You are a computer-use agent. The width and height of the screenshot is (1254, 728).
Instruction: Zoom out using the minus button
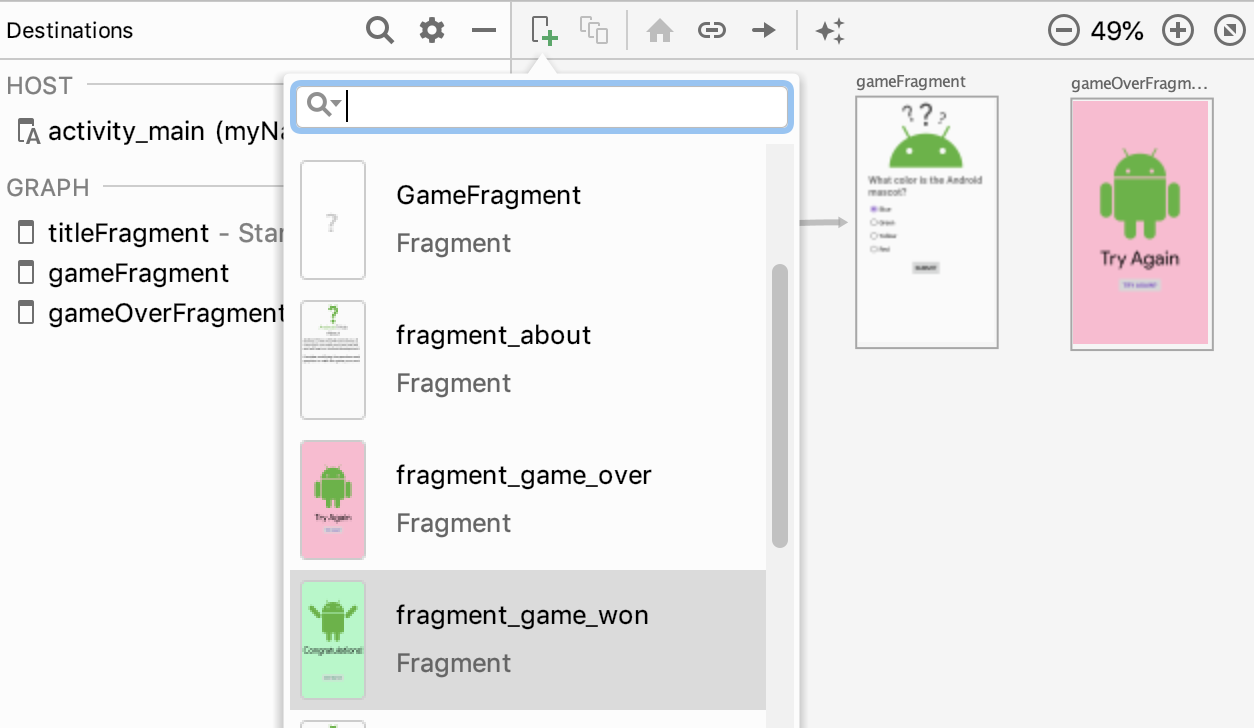tap(1064, 31)
